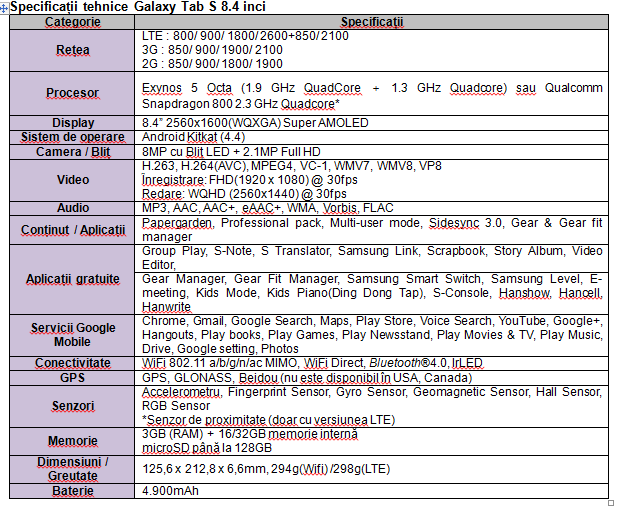
Task: Select the 'Sistem de operare' cell
Action: [72, 137]
